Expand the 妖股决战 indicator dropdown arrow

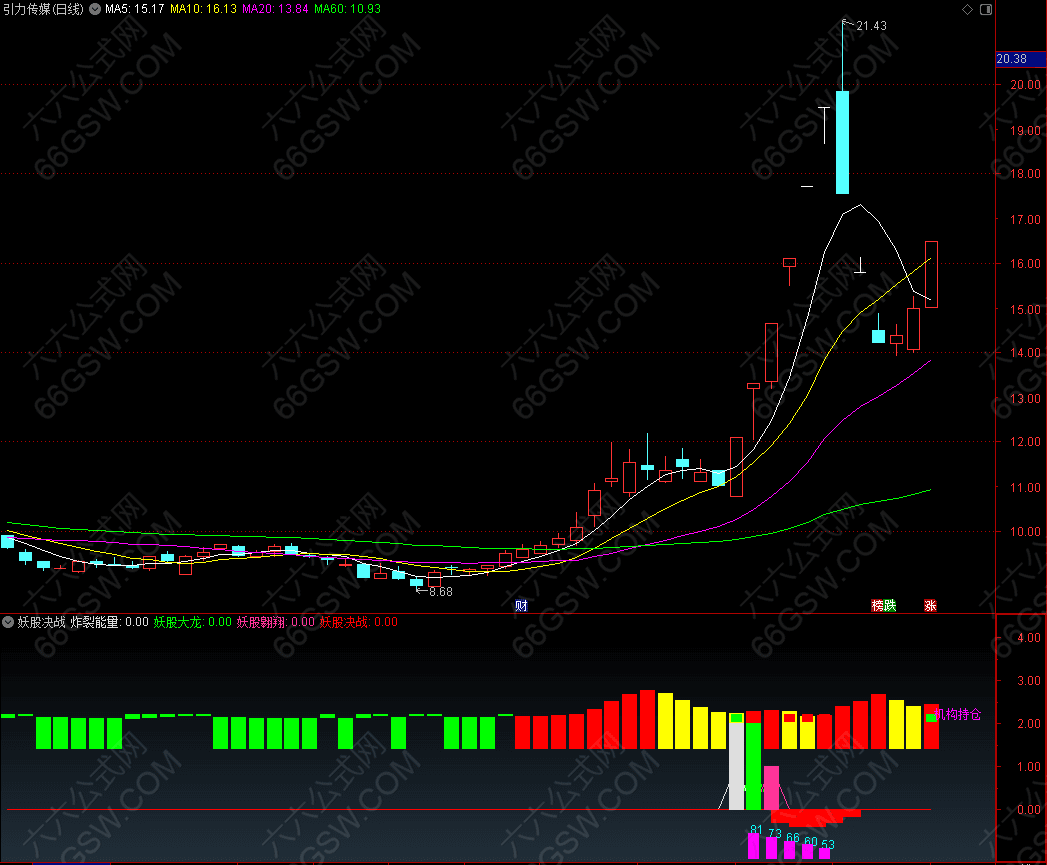8,622
